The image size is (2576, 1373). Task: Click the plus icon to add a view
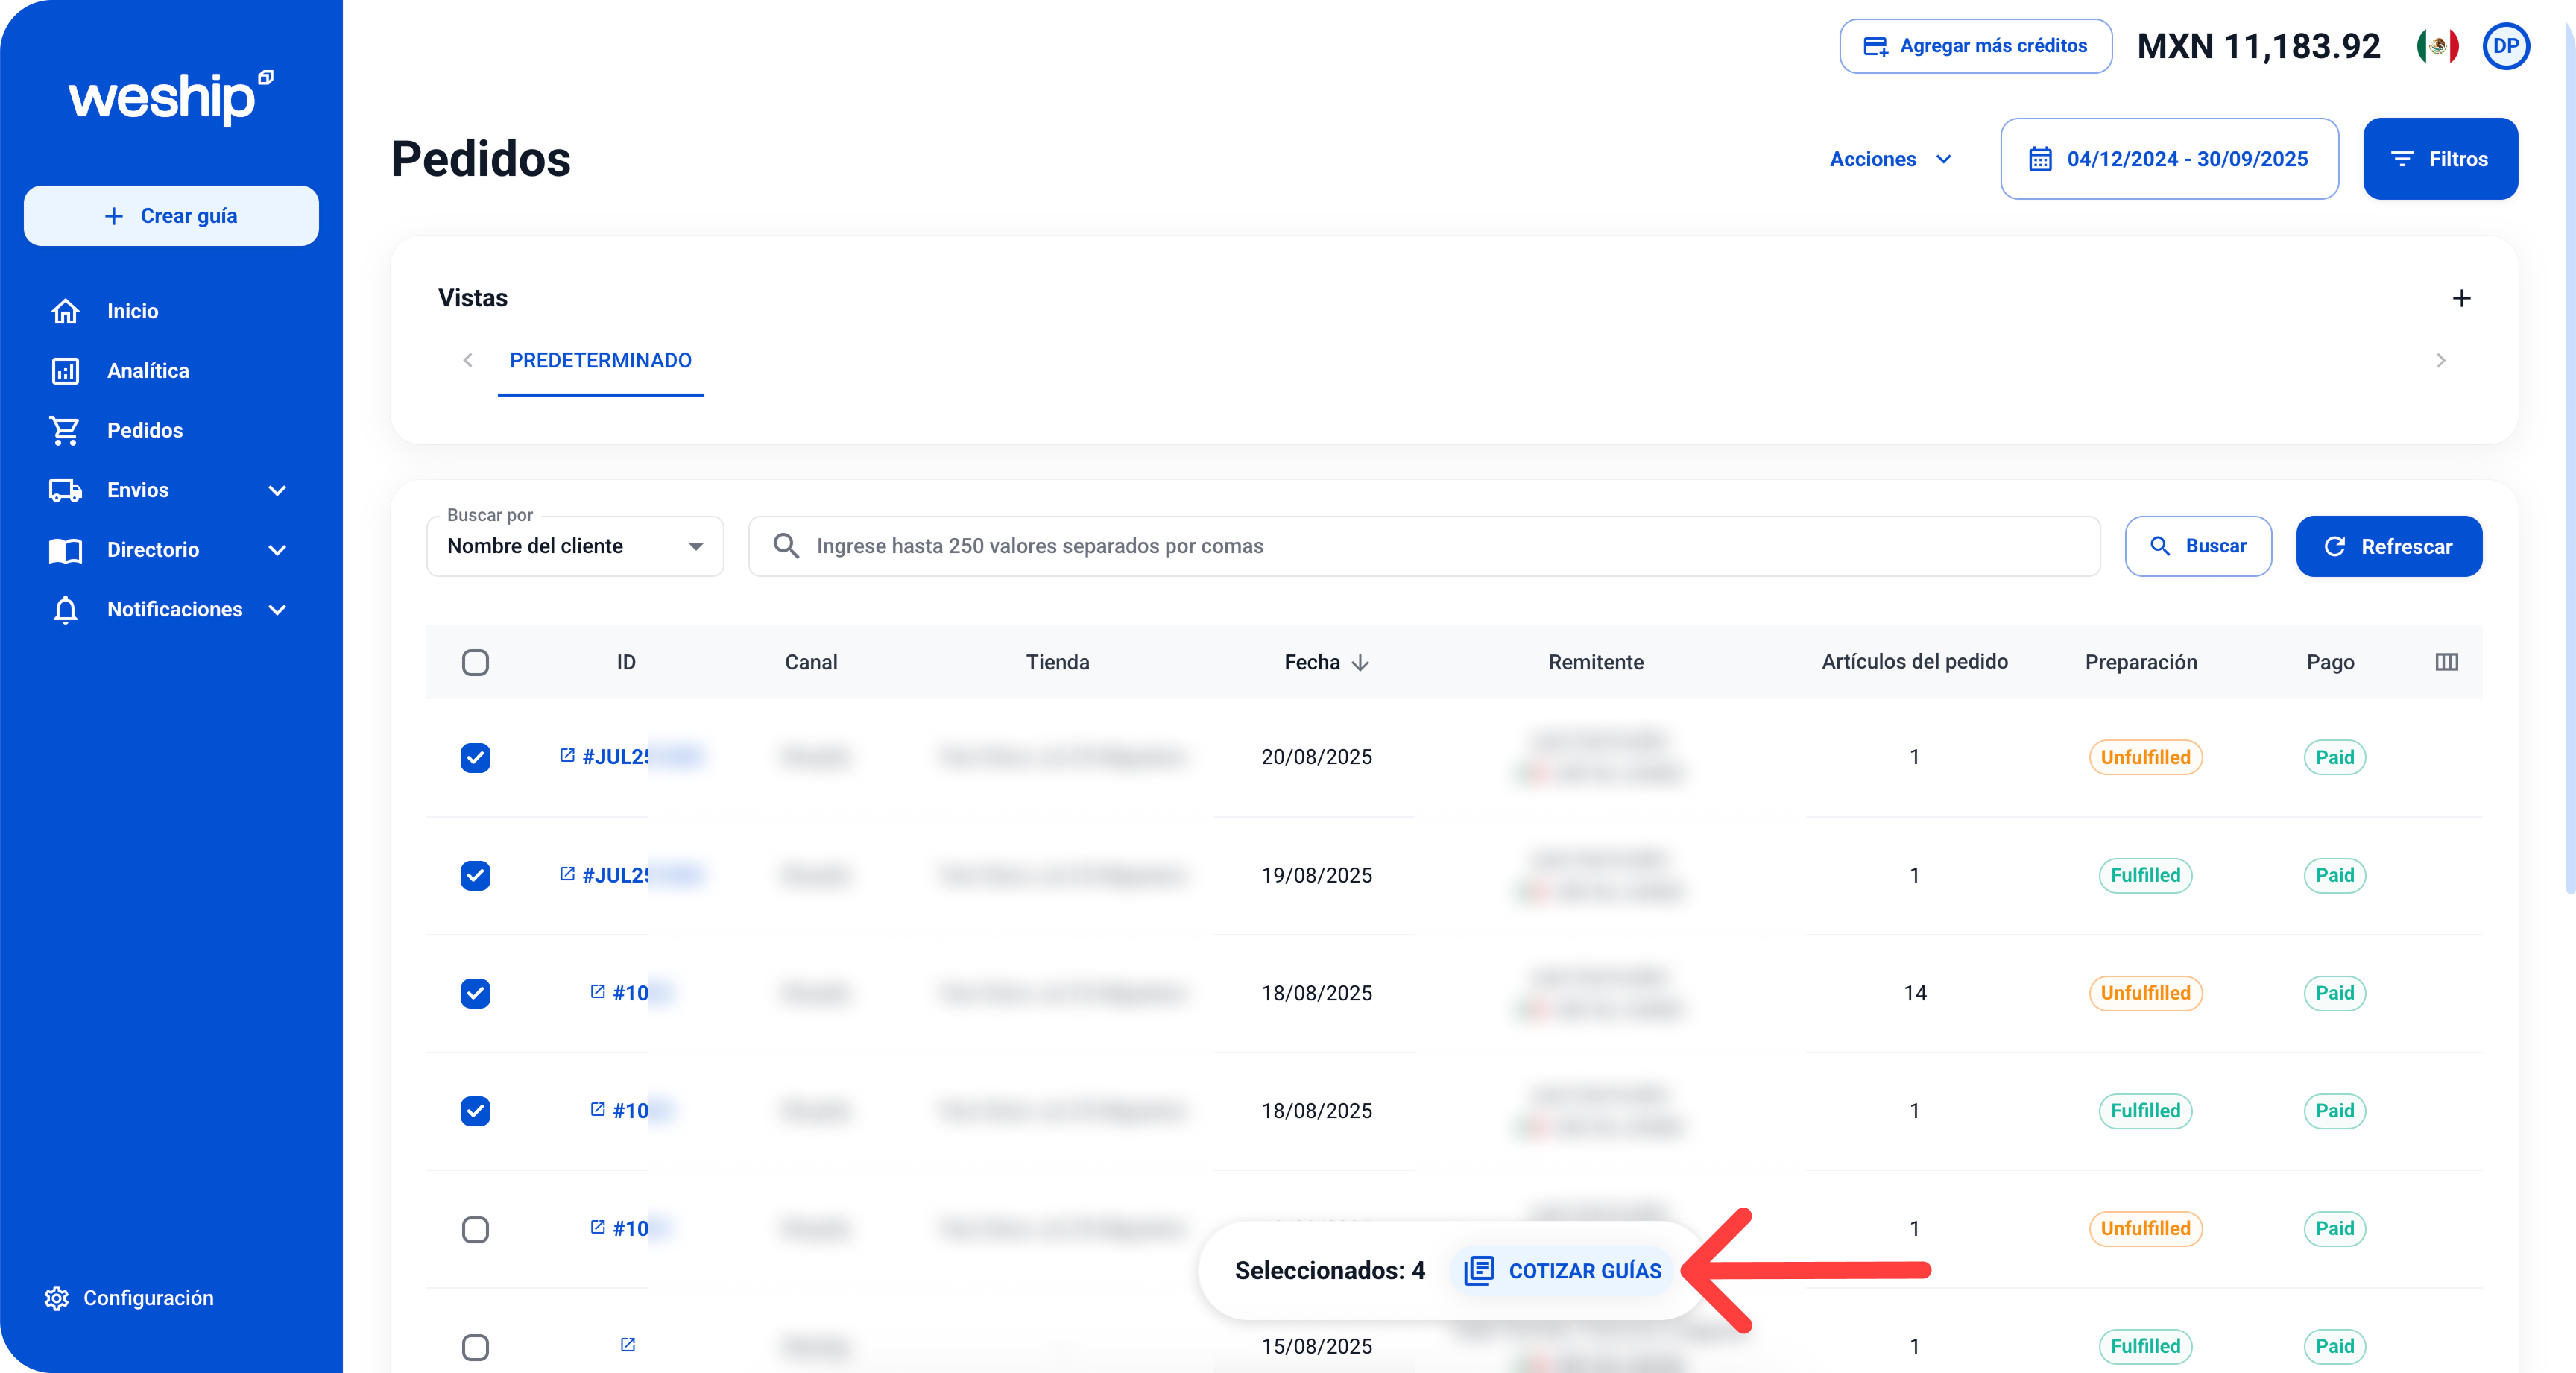2461,298
